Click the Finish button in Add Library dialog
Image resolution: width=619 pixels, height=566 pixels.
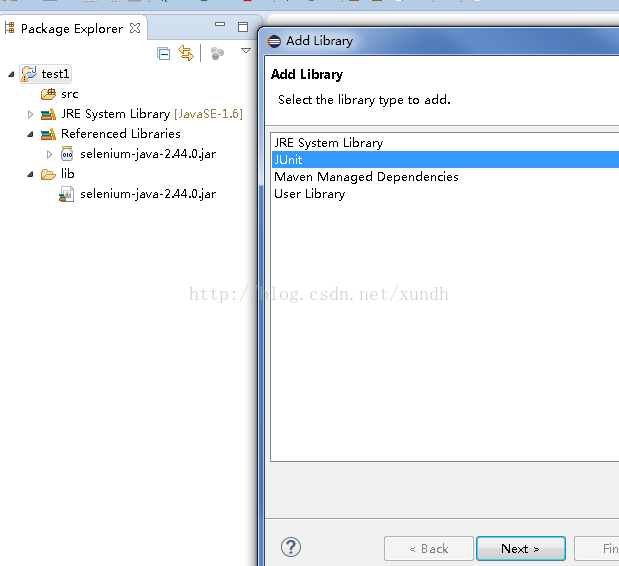596,548
